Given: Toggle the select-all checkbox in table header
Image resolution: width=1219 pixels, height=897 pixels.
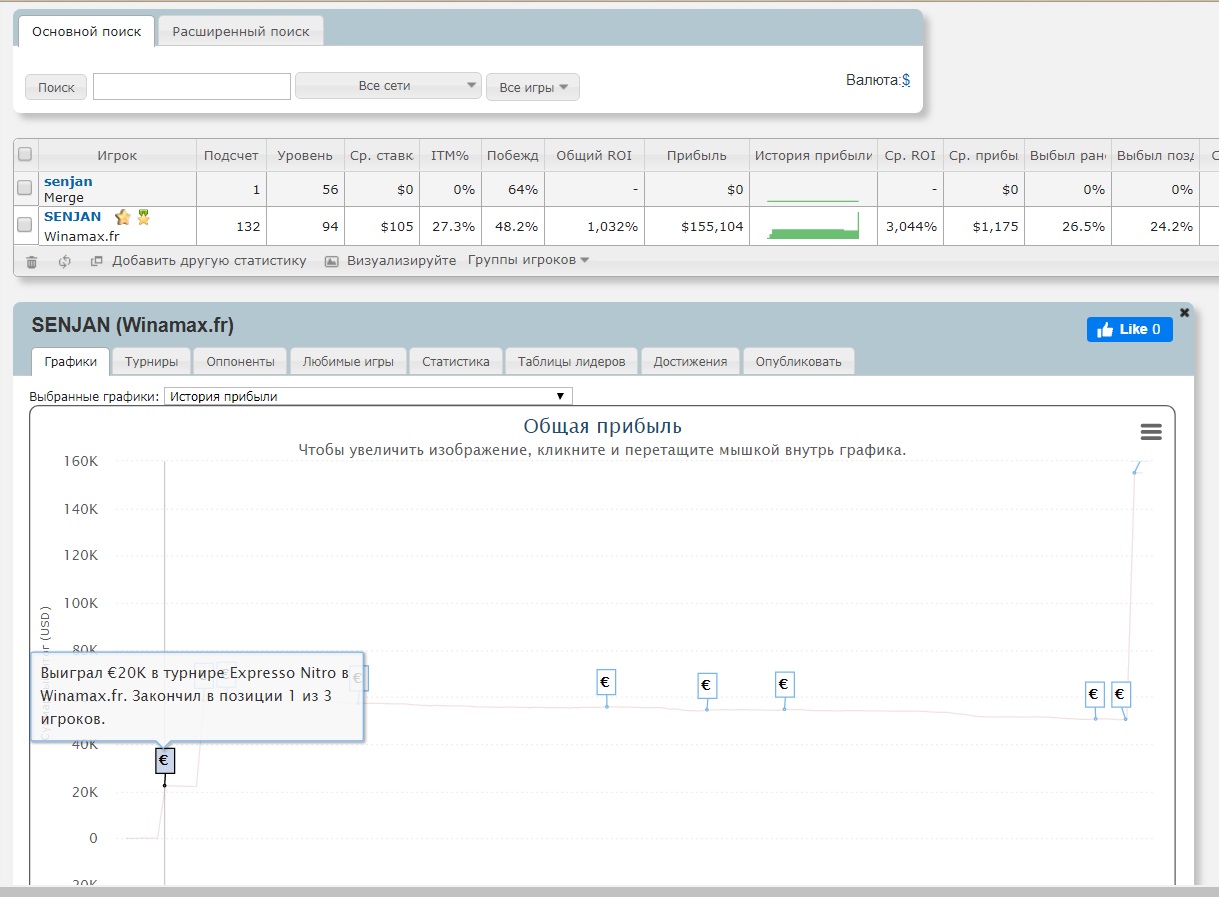Looking at the screenshot, I should (x=26, y=155).
